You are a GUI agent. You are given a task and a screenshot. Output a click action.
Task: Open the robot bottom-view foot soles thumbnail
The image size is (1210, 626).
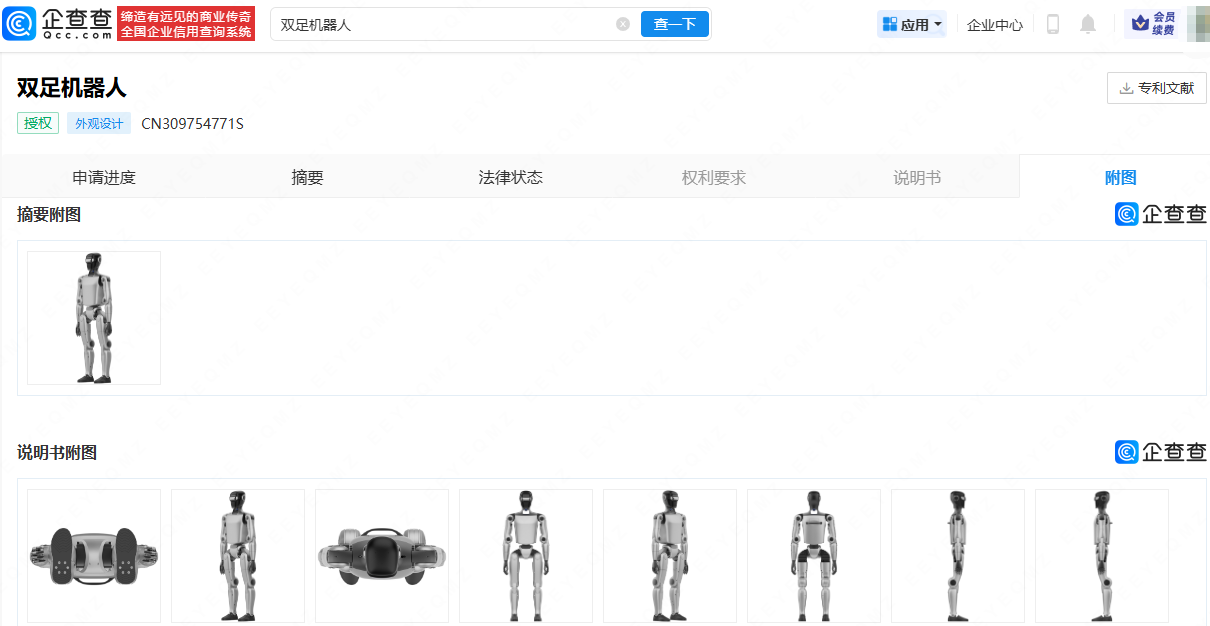[94, 556]
